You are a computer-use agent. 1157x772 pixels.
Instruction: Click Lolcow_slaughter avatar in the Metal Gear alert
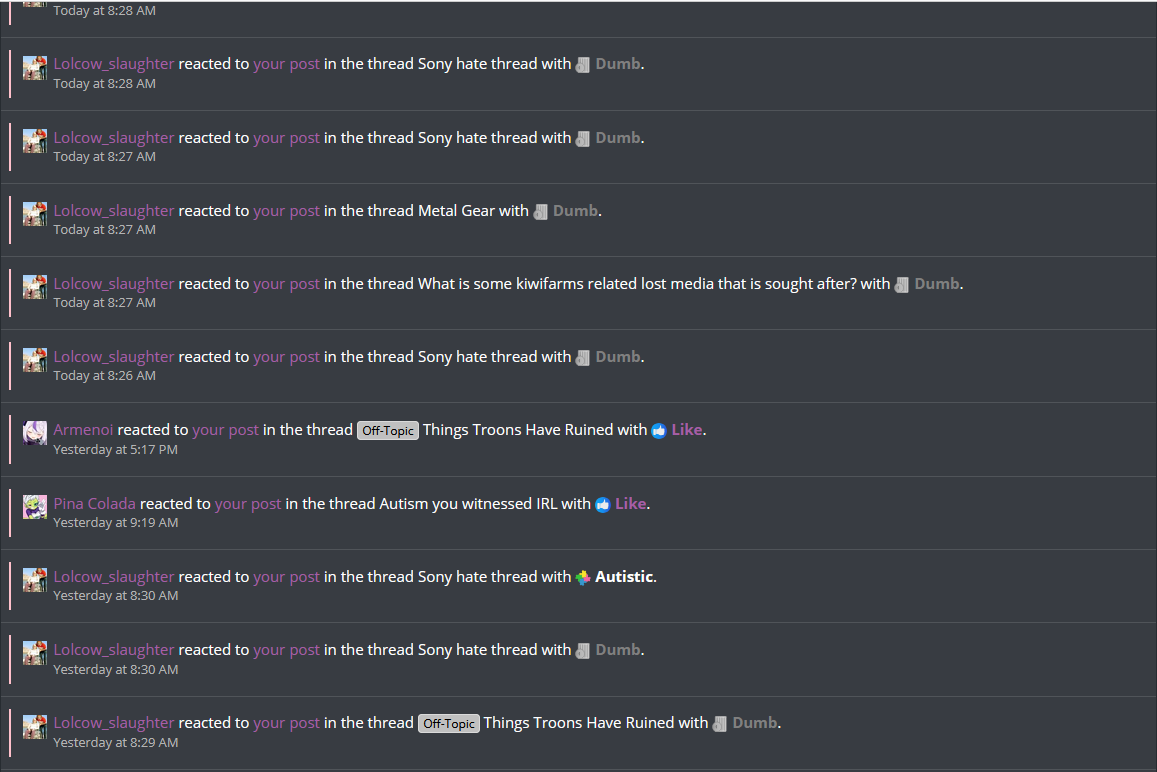35,214
